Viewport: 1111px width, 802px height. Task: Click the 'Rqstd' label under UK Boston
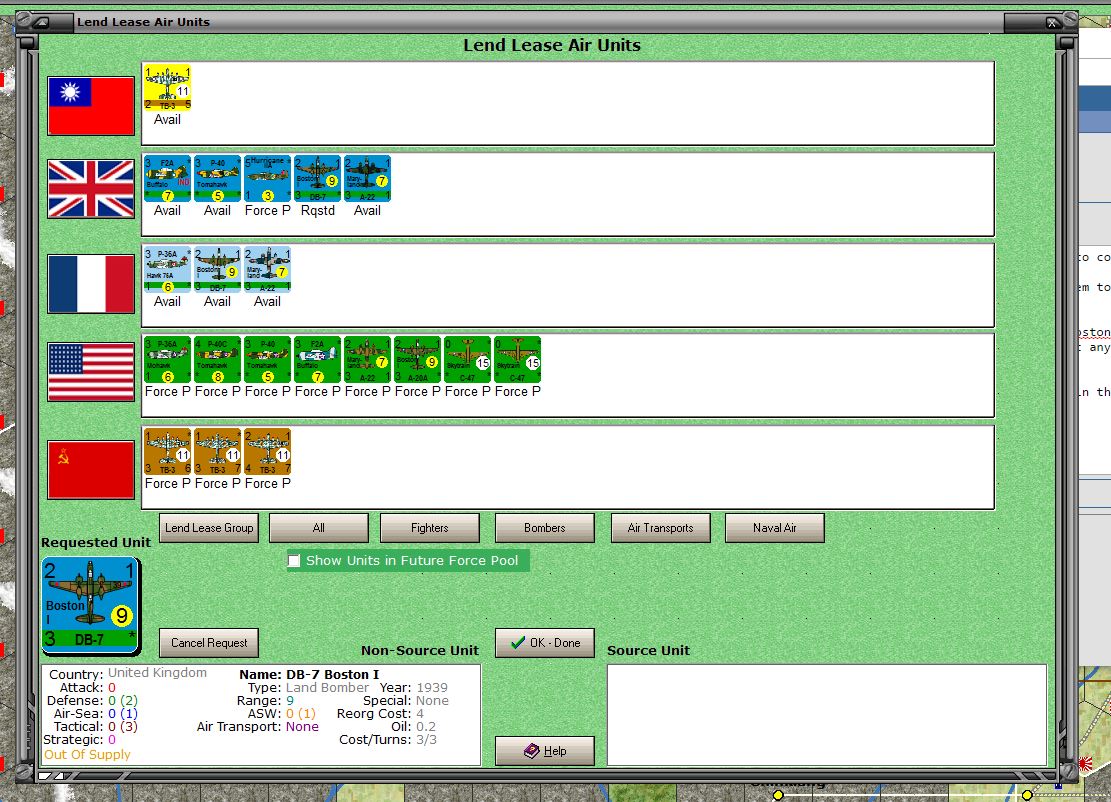[x=317, y=210]
